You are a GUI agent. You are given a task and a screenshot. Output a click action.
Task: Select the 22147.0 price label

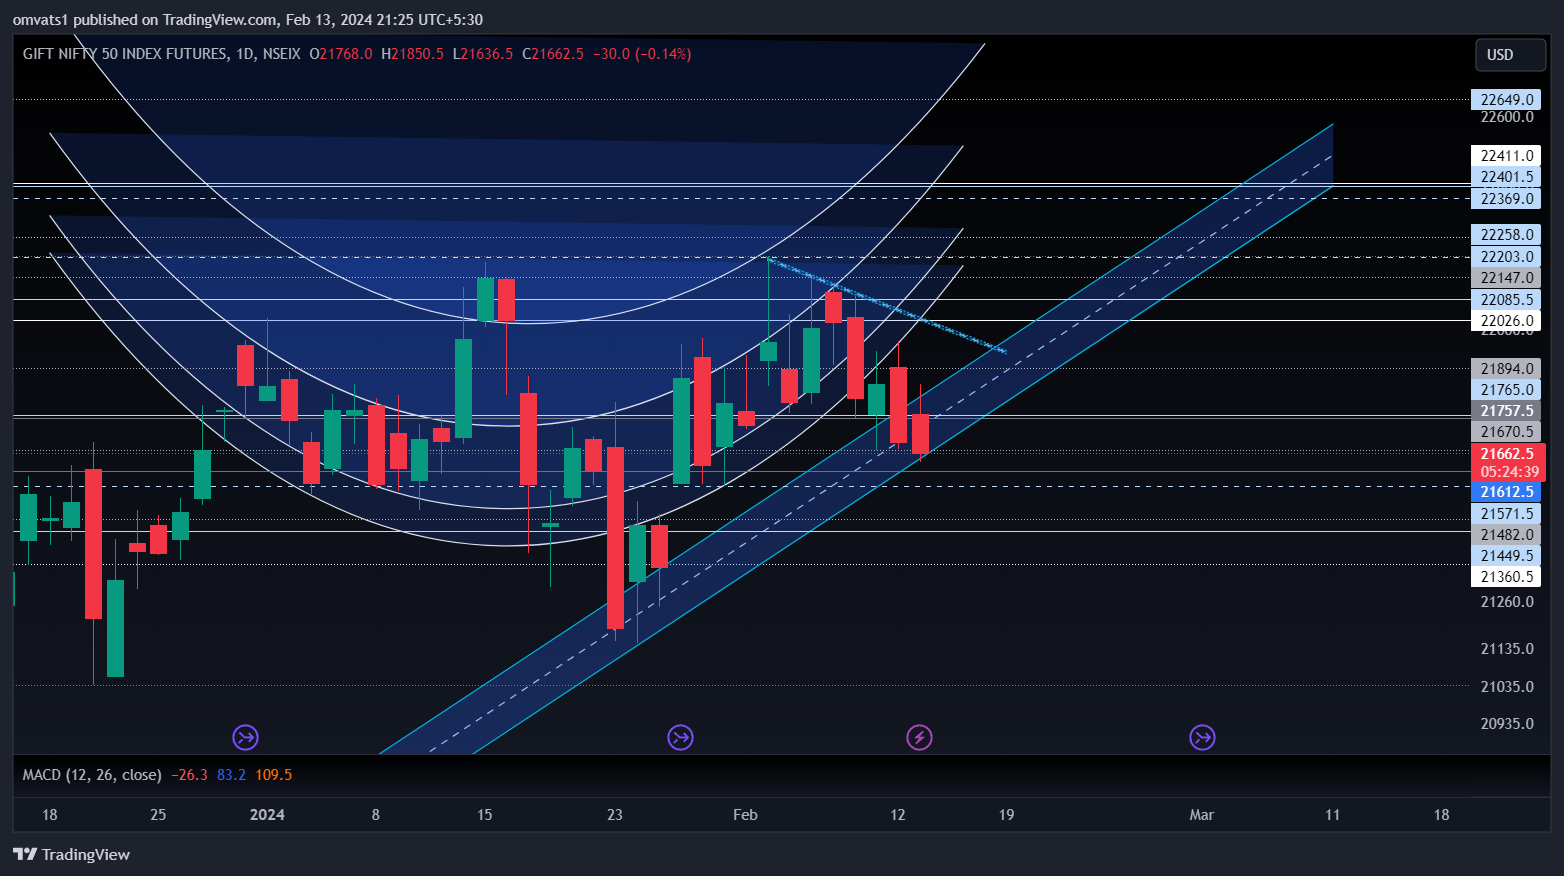click(x=1506, y=278)
